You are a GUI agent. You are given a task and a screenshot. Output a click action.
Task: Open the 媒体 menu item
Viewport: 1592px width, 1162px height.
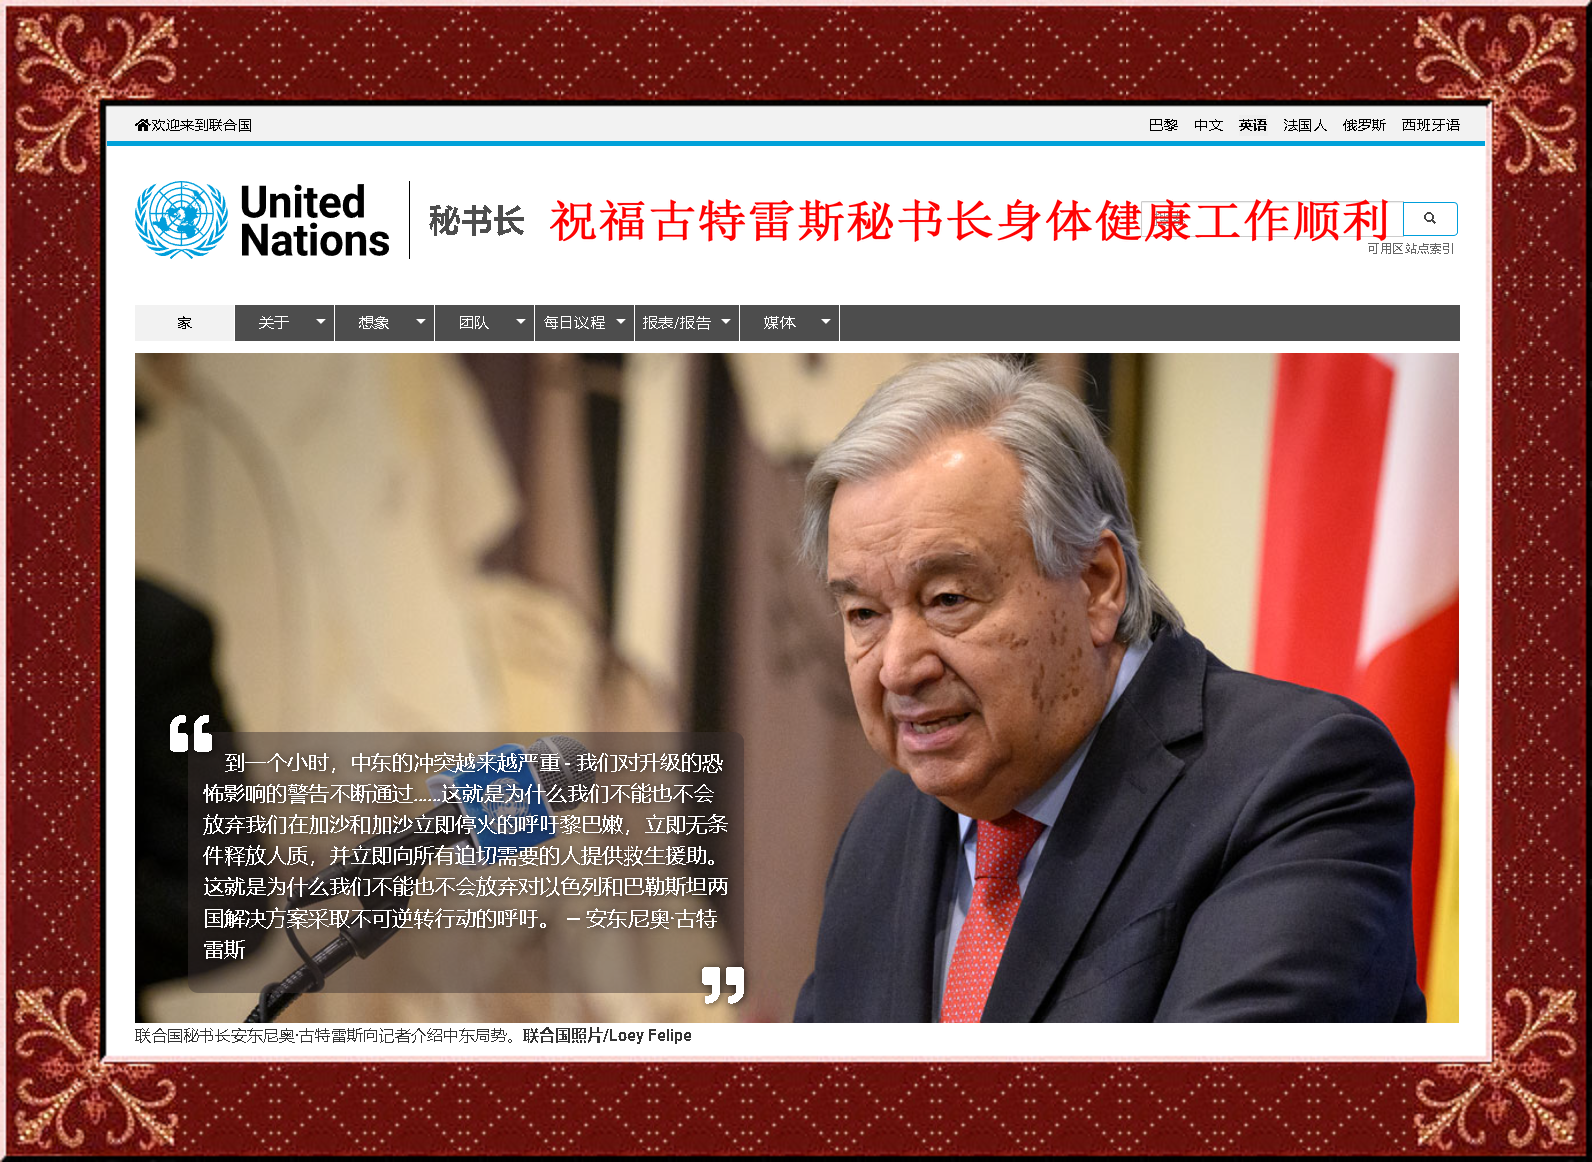[779, 323]
